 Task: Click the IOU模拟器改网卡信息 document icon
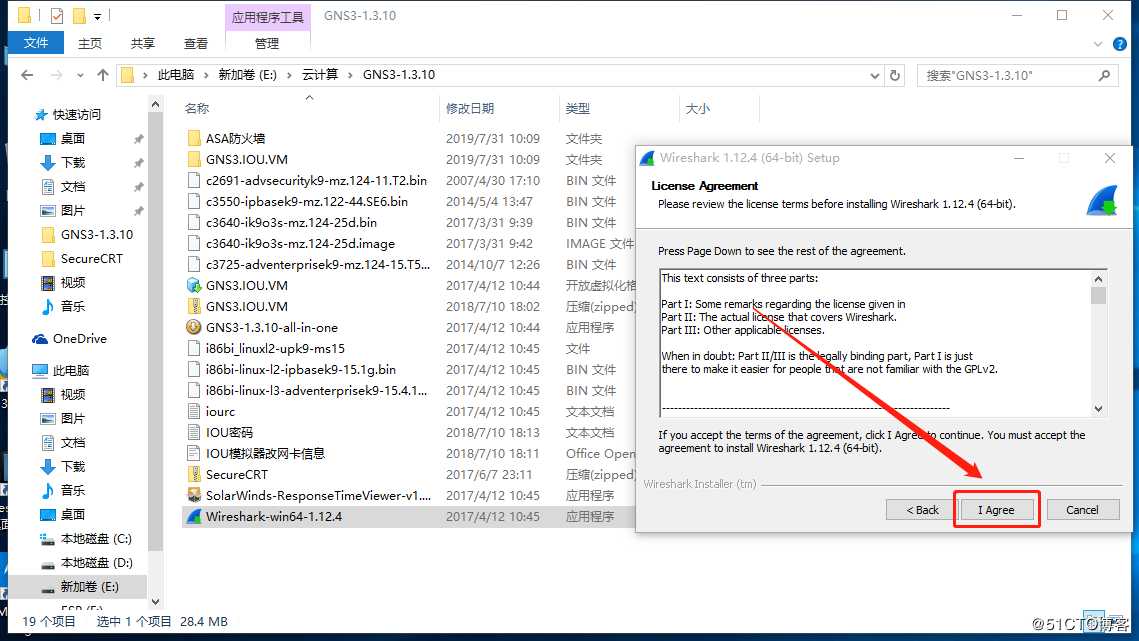pos(194,453)
